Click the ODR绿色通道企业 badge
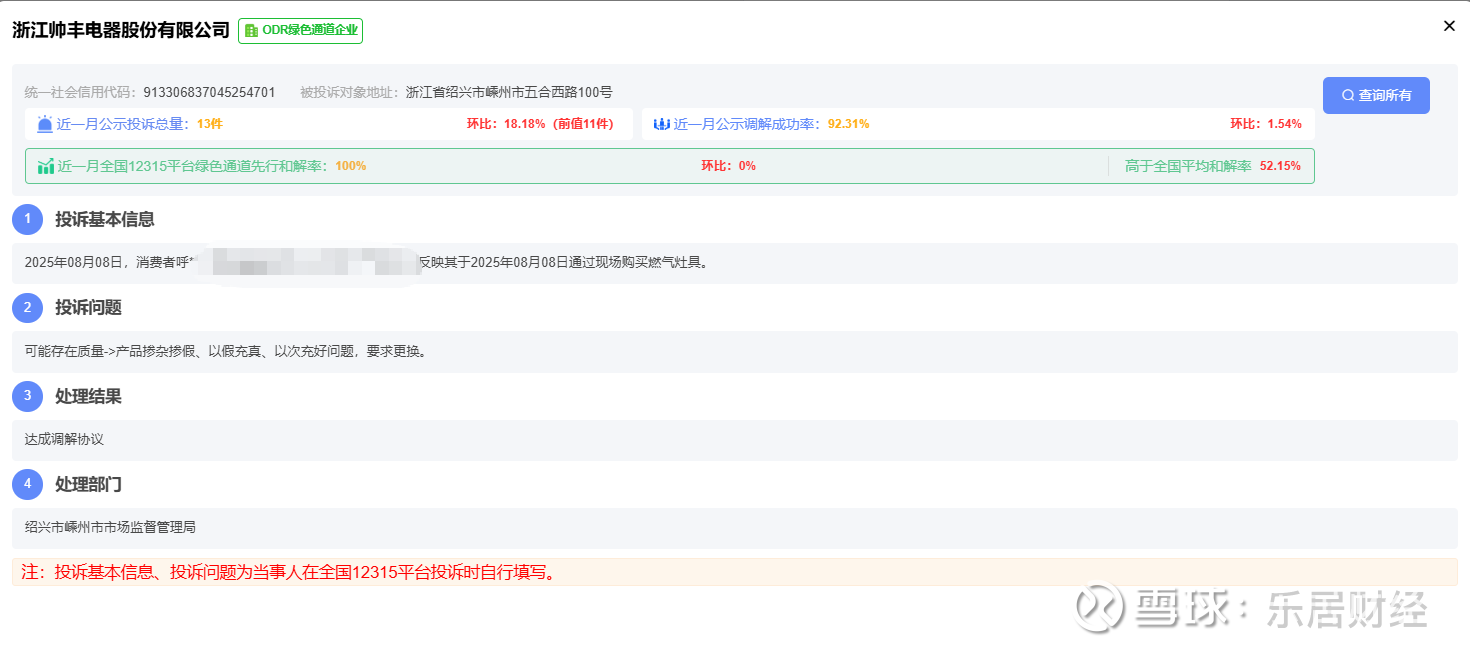 click(x=300, y=31)
